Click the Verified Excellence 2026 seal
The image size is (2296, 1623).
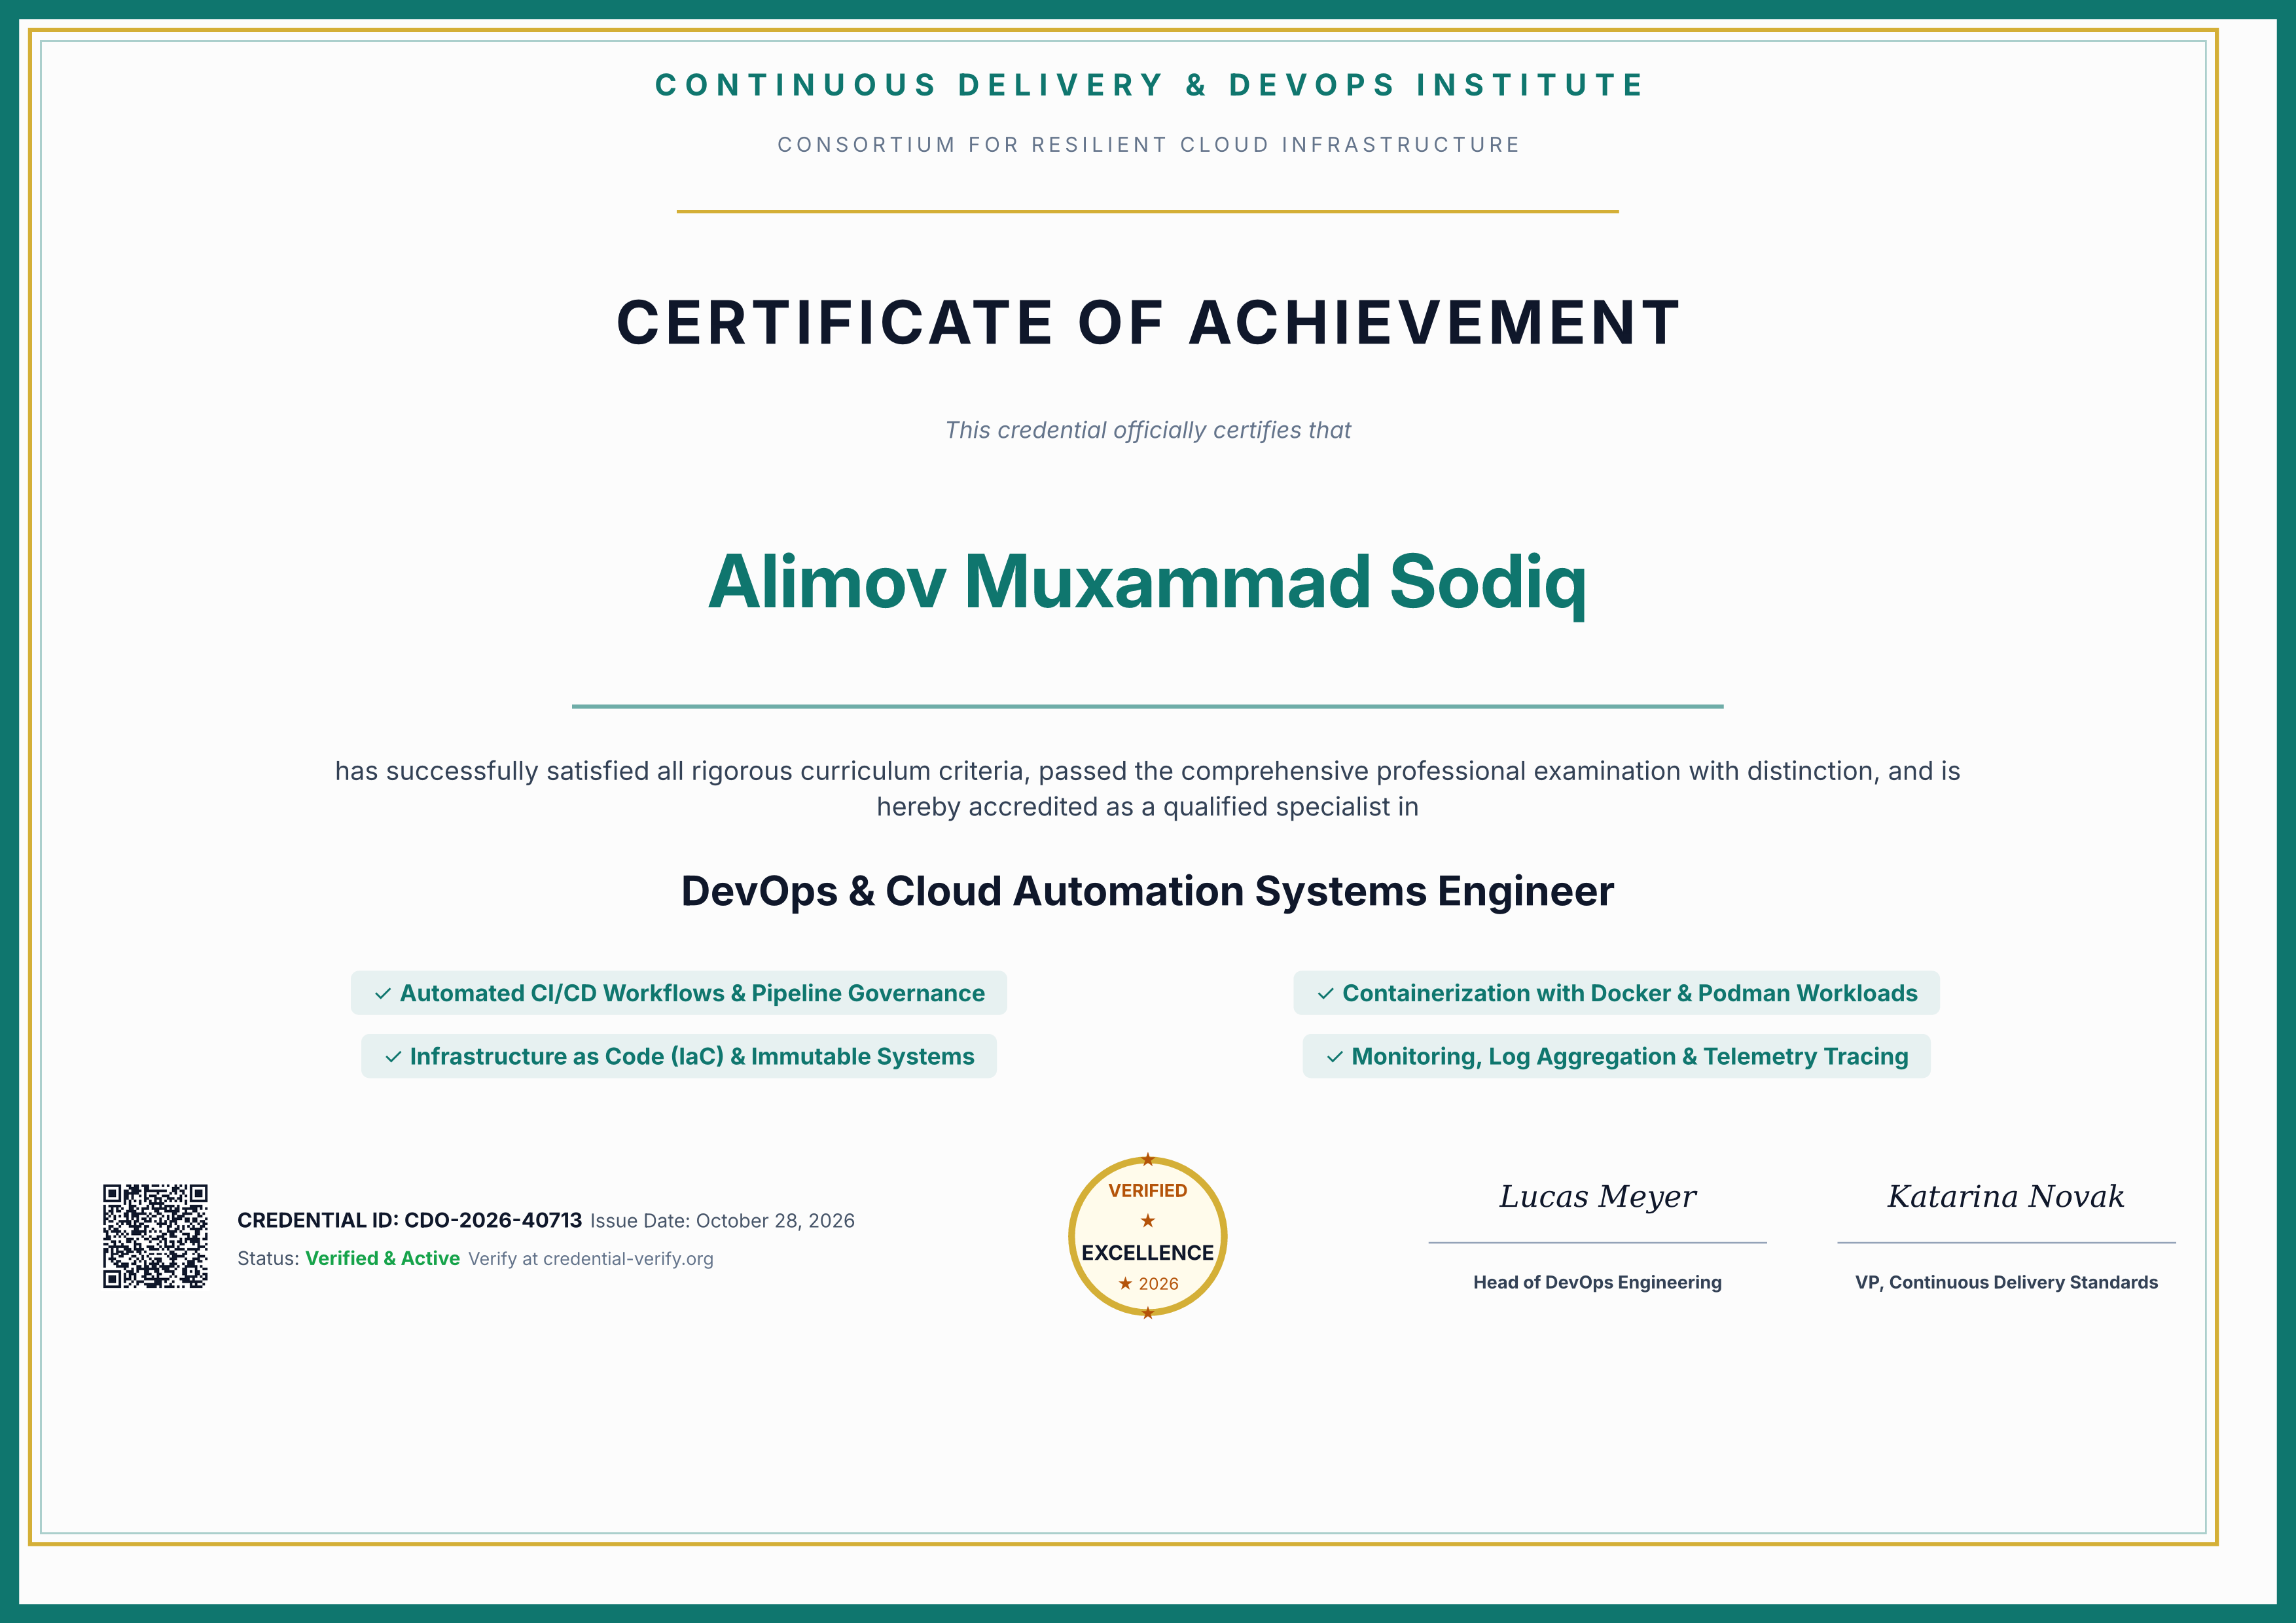[x=1147, y=1236]
